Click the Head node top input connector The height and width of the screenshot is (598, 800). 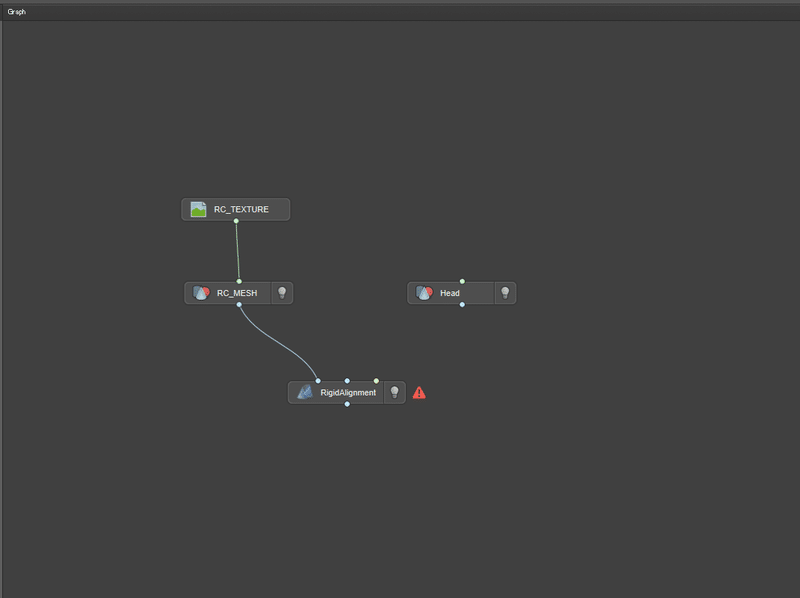tap(462, 281)
